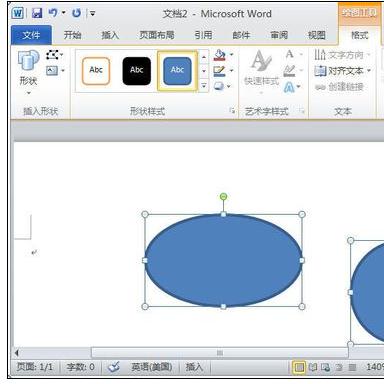Viewport: 384px width, 384px height.
Task: Open the Text Effects dropdown arrow
Action: point(299,87)
